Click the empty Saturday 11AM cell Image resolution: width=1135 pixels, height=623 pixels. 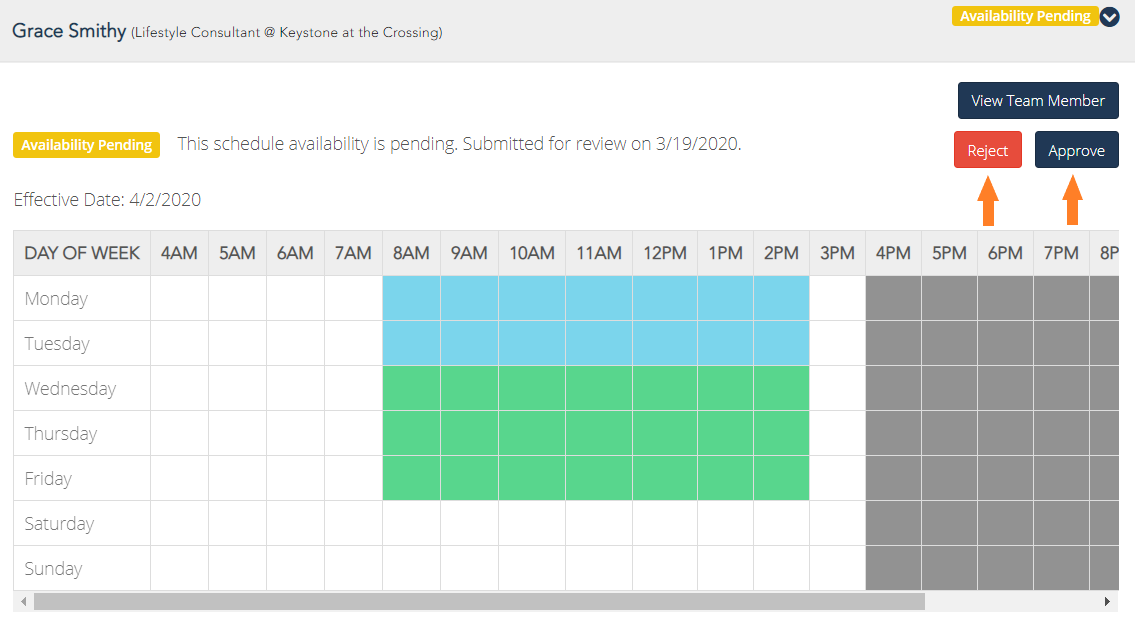[599, 523]
